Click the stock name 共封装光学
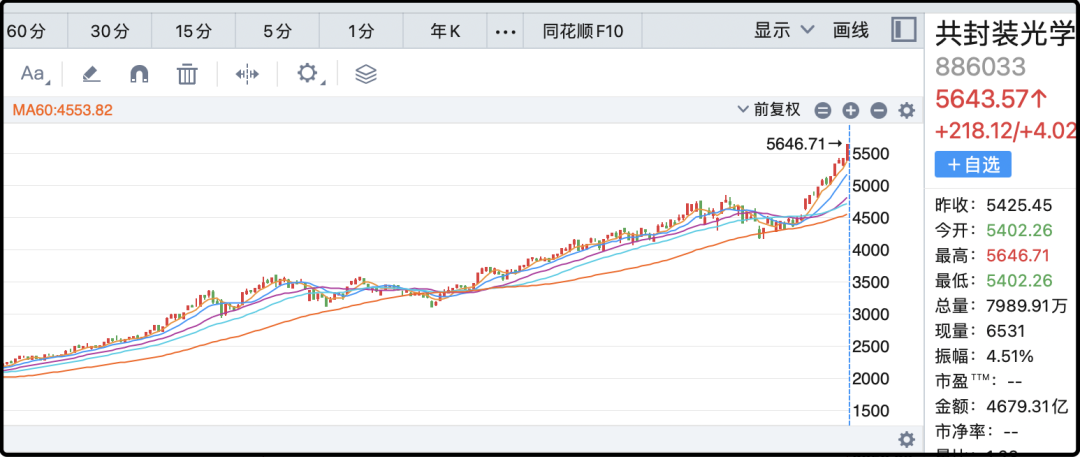1080x457 pixels. [x=1005, y=34]
